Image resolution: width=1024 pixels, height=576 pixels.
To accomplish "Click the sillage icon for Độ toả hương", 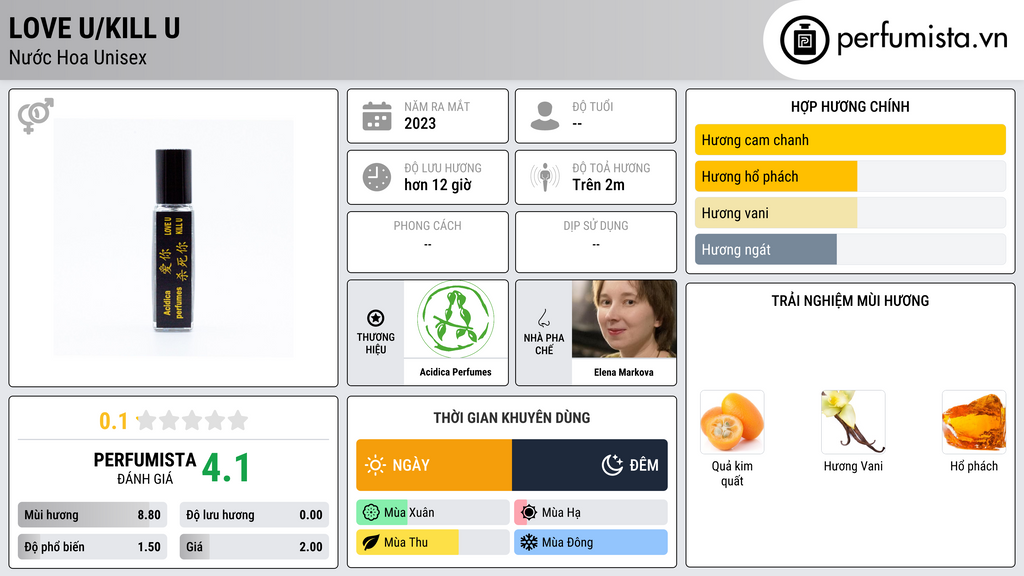I will click(x=545, y=177).
